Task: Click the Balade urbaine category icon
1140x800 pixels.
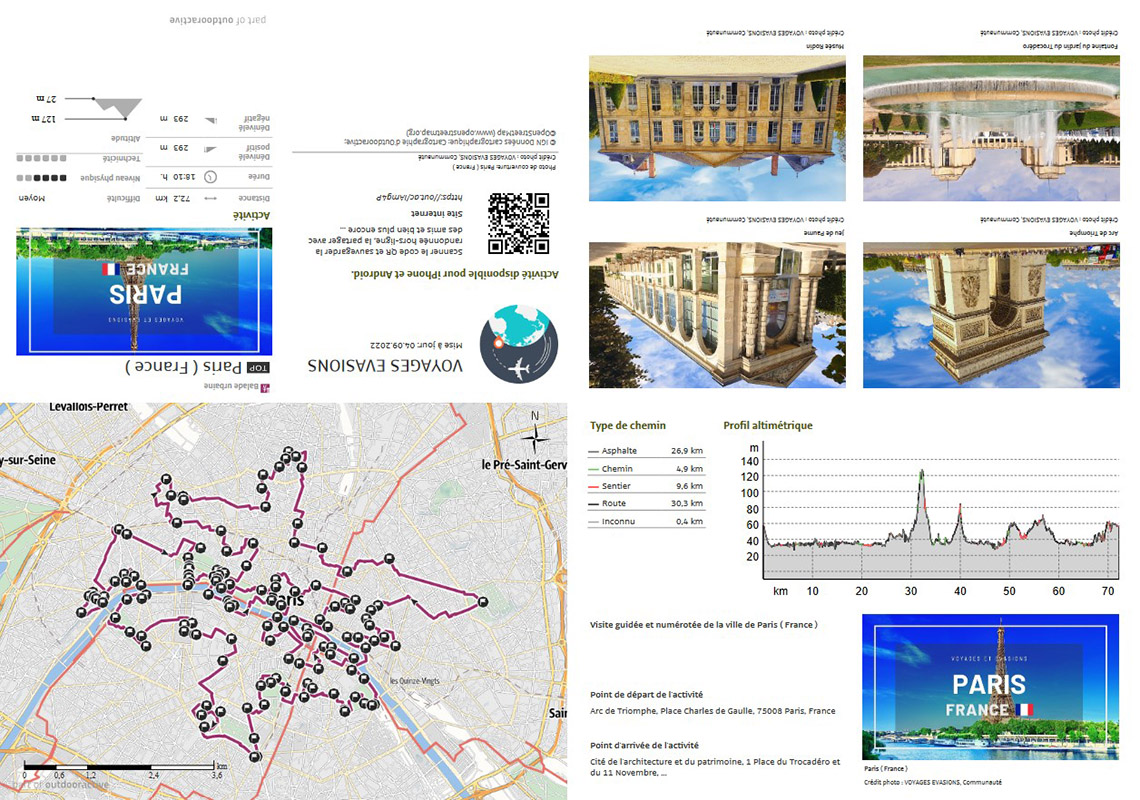Action: click(265, 388)
